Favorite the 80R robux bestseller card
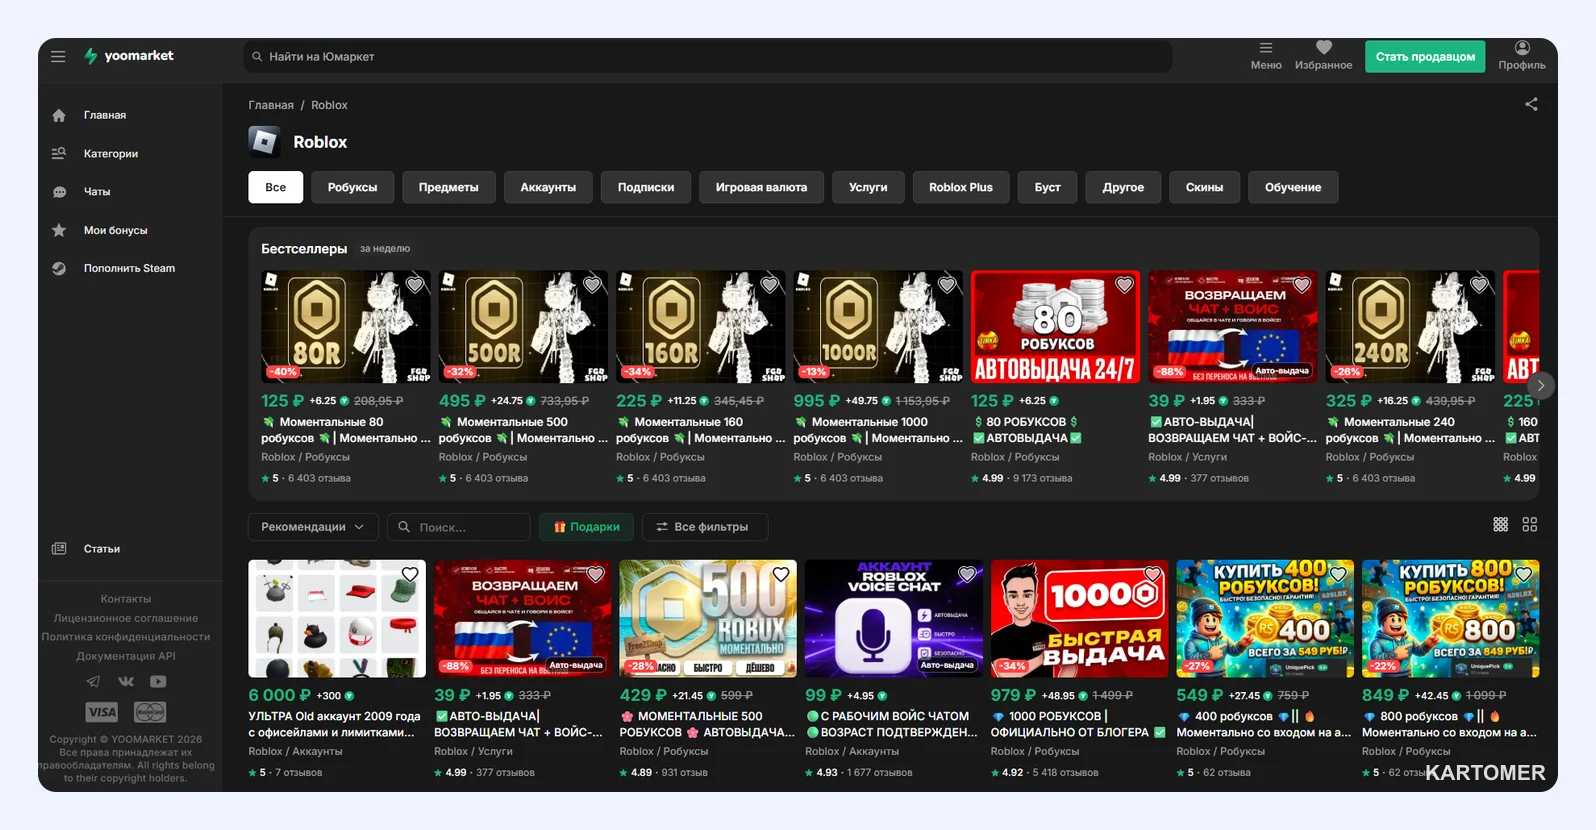This screenshot has width=1596, height=830. click(415, 285)
